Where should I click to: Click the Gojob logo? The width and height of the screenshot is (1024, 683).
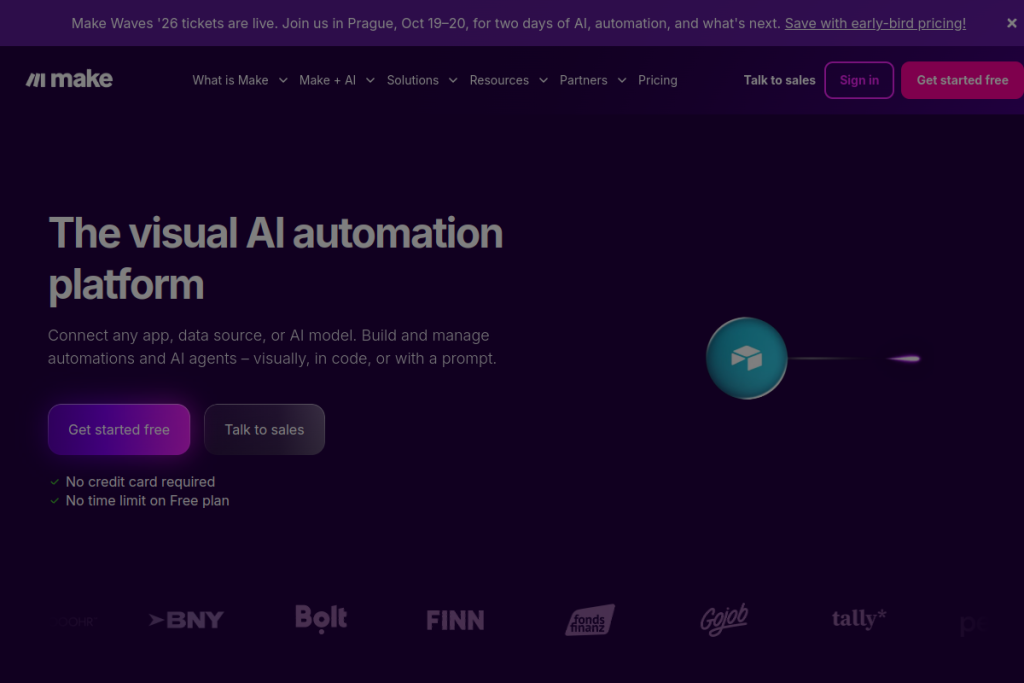coord(724,619)
